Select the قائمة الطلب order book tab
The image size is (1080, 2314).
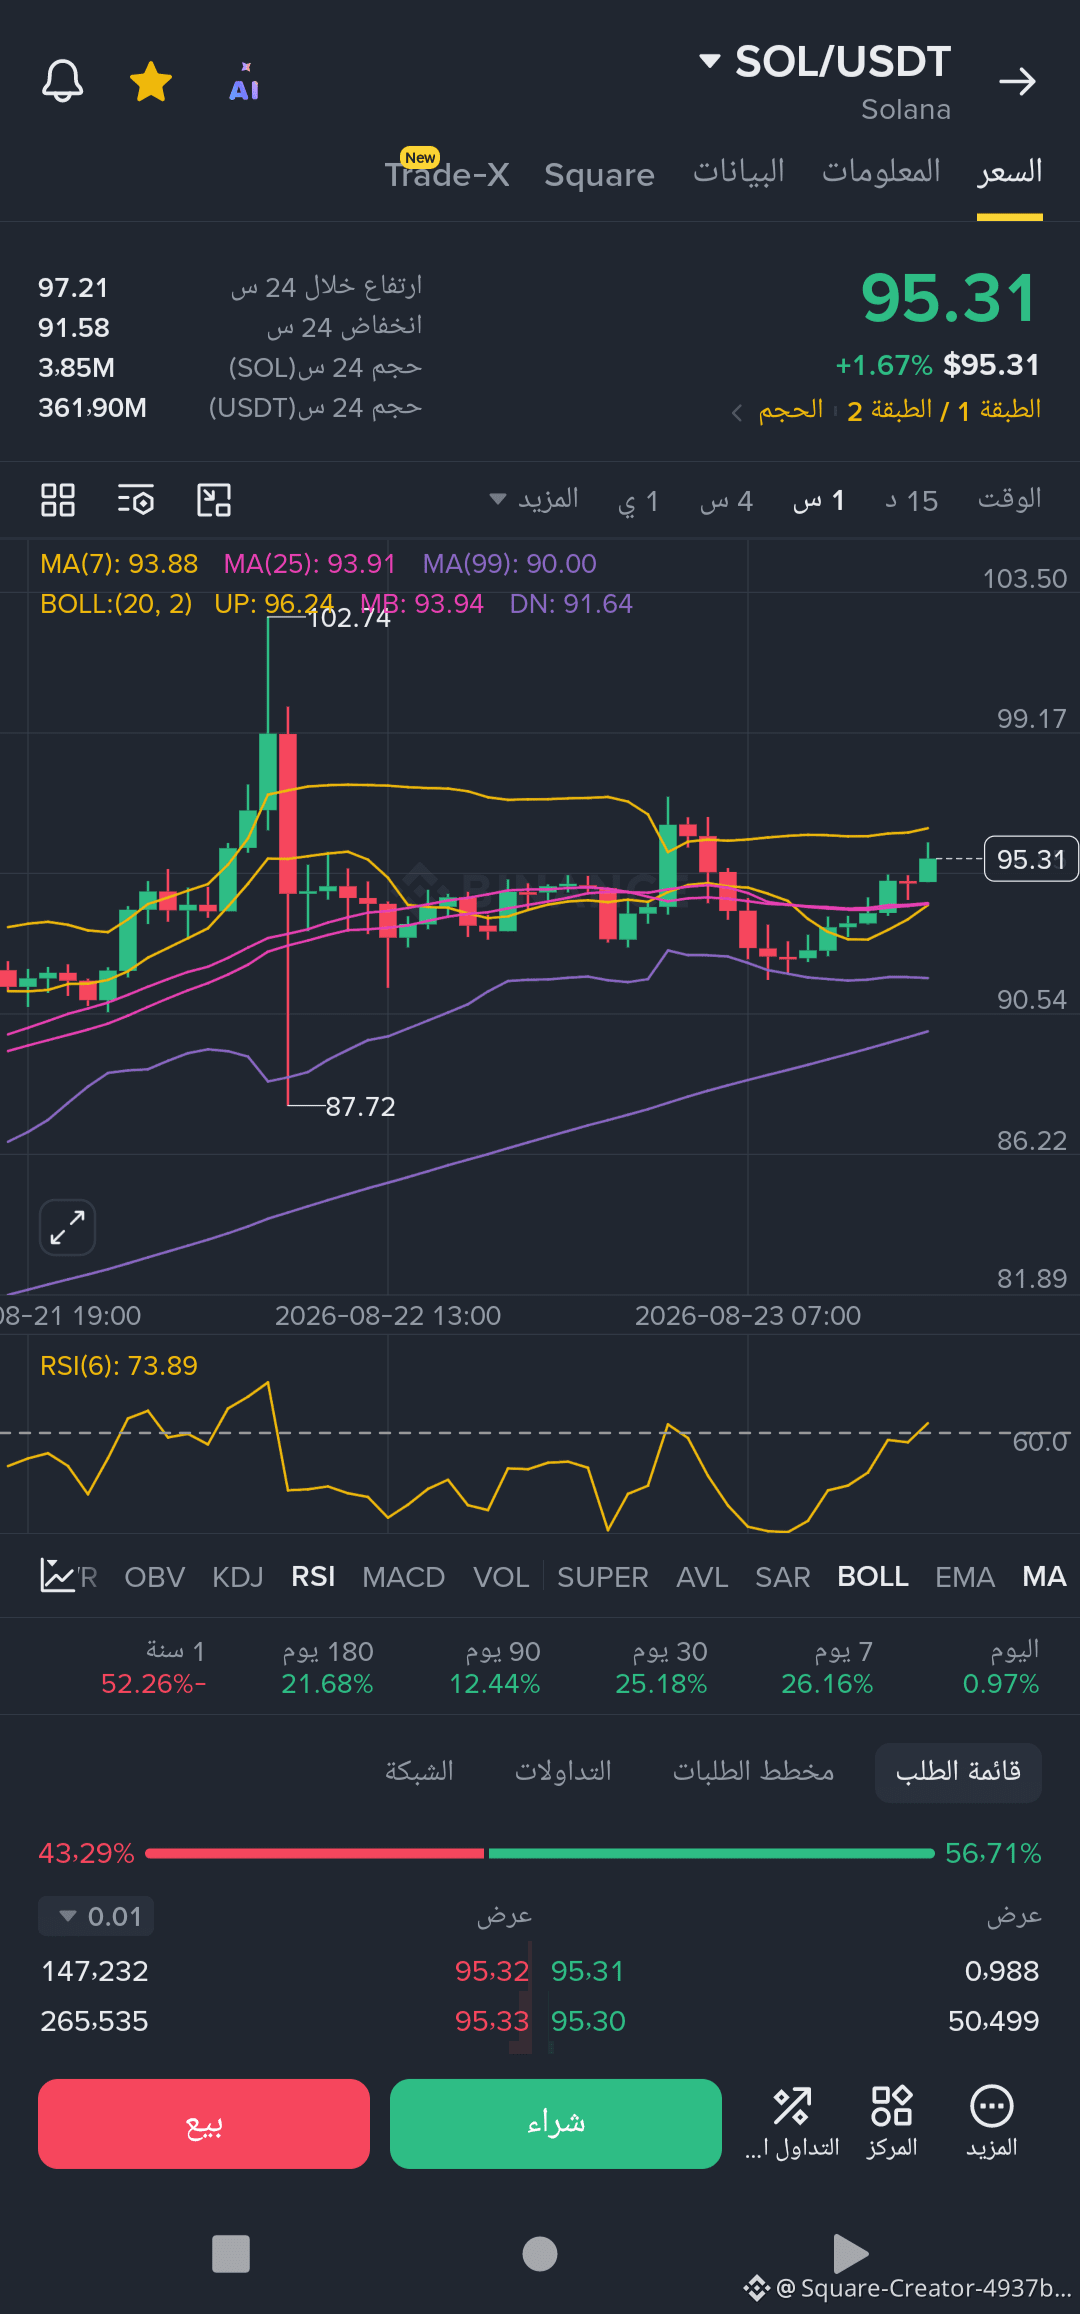958,1772
